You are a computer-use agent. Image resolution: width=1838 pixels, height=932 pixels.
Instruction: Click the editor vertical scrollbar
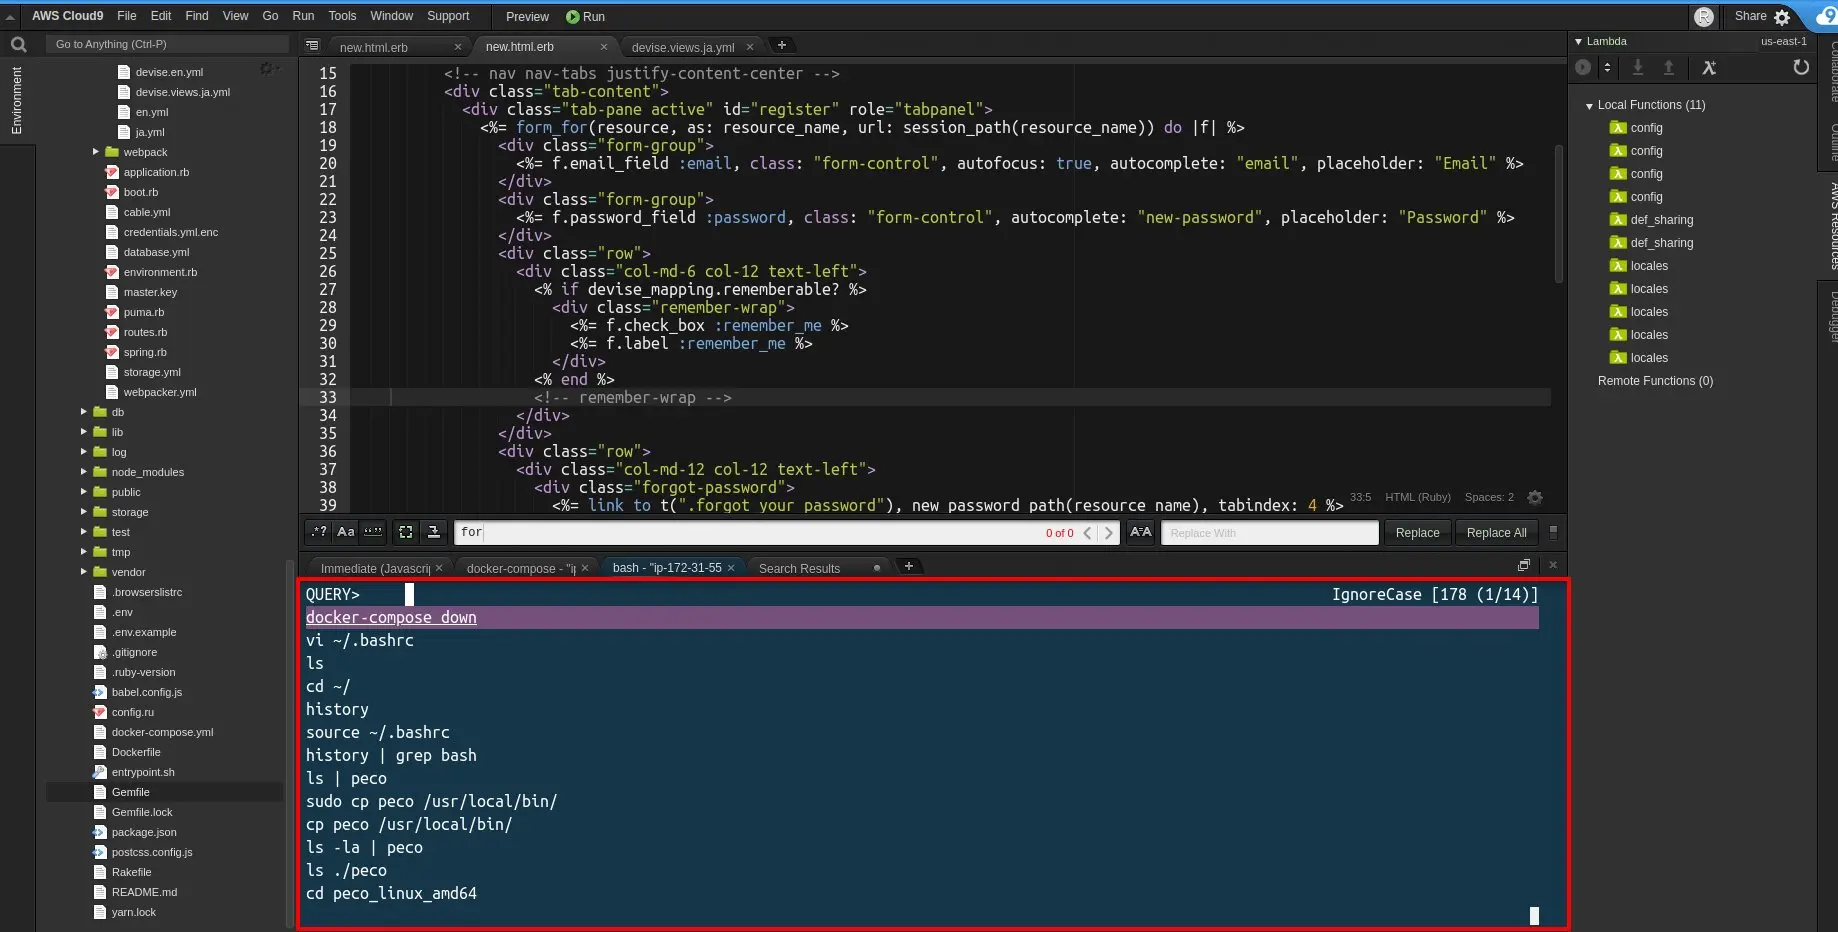point(1558,212)
